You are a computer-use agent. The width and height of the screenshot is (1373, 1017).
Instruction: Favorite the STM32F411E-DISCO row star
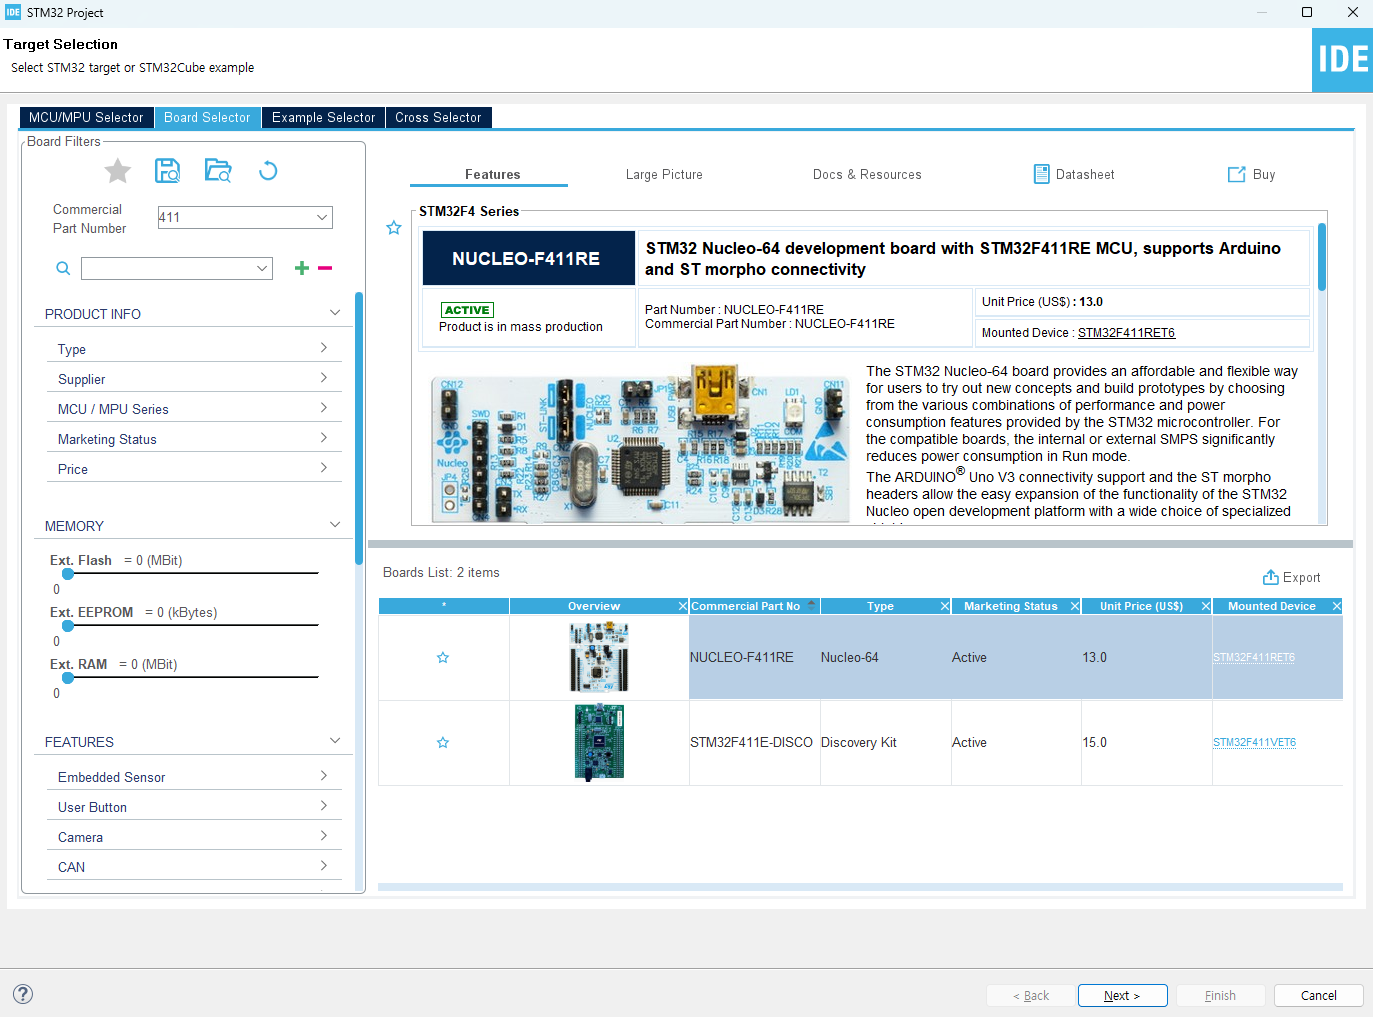point(443,742)
